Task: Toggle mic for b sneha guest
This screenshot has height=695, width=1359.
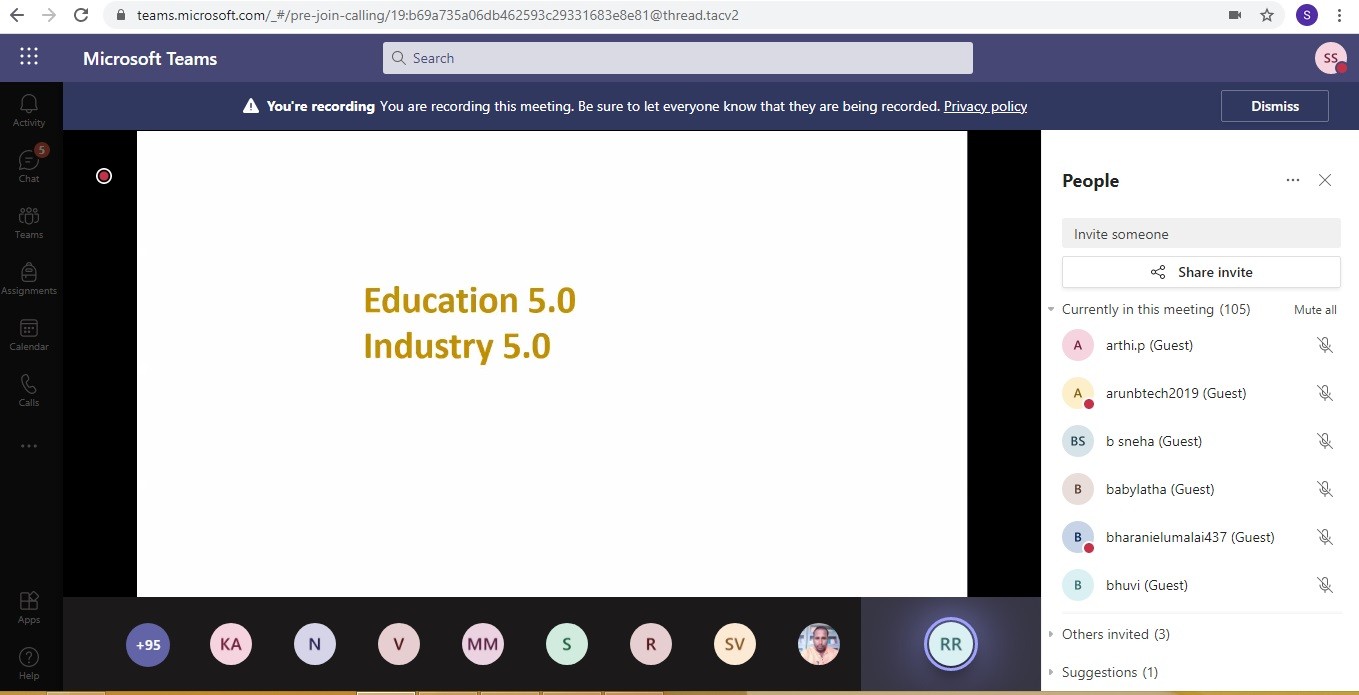Action: click(1324, 441)
